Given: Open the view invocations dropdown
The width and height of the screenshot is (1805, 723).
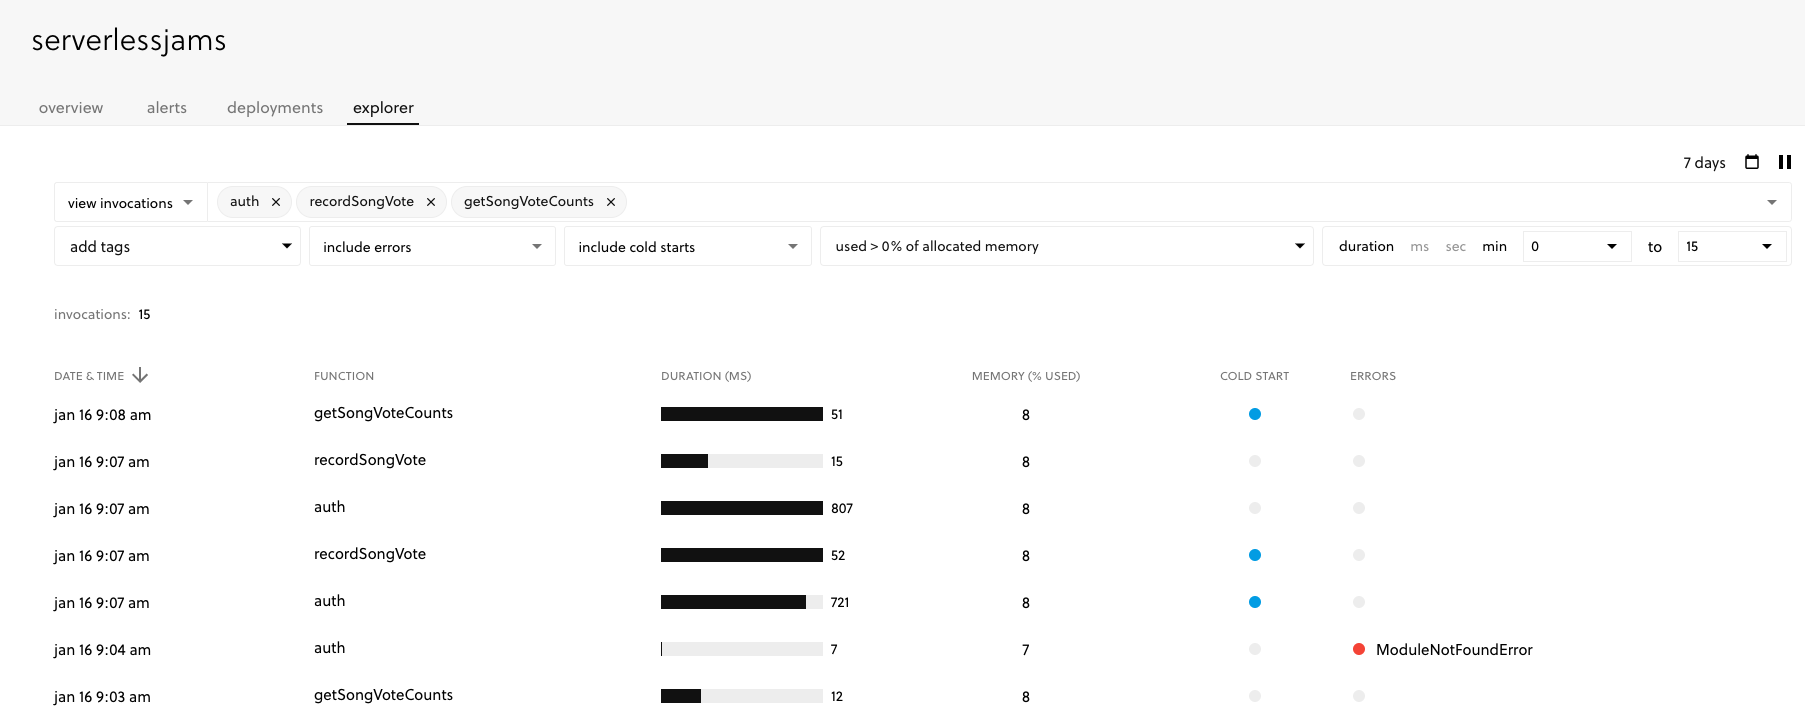Looking at the screenshot, I should coord(130,203).
